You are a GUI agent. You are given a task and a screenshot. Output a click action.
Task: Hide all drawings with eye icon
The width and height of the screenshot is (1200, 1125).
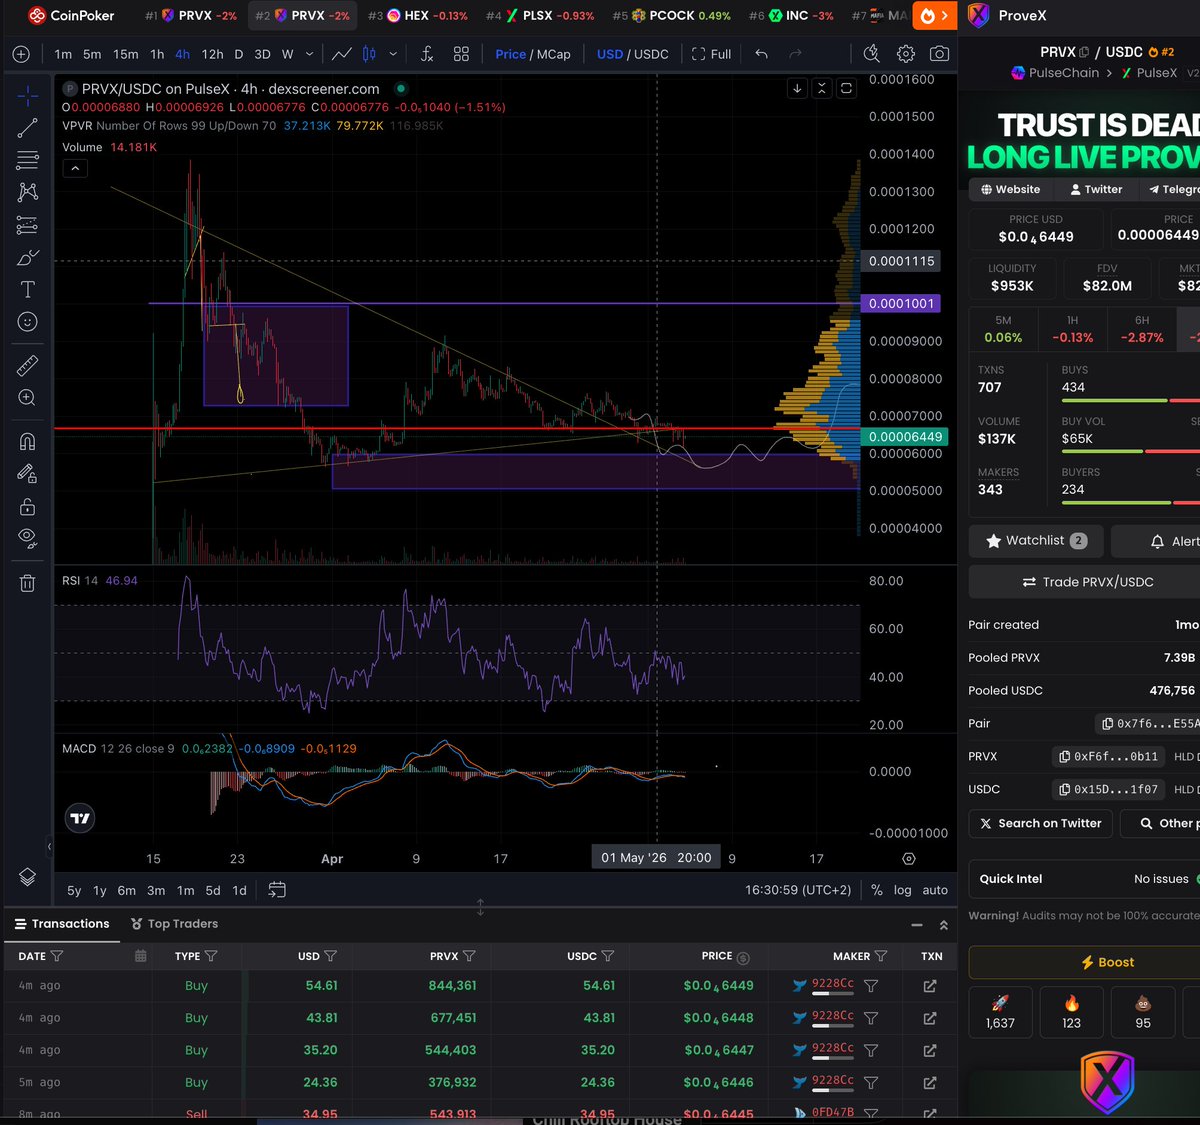pos(27,538)
